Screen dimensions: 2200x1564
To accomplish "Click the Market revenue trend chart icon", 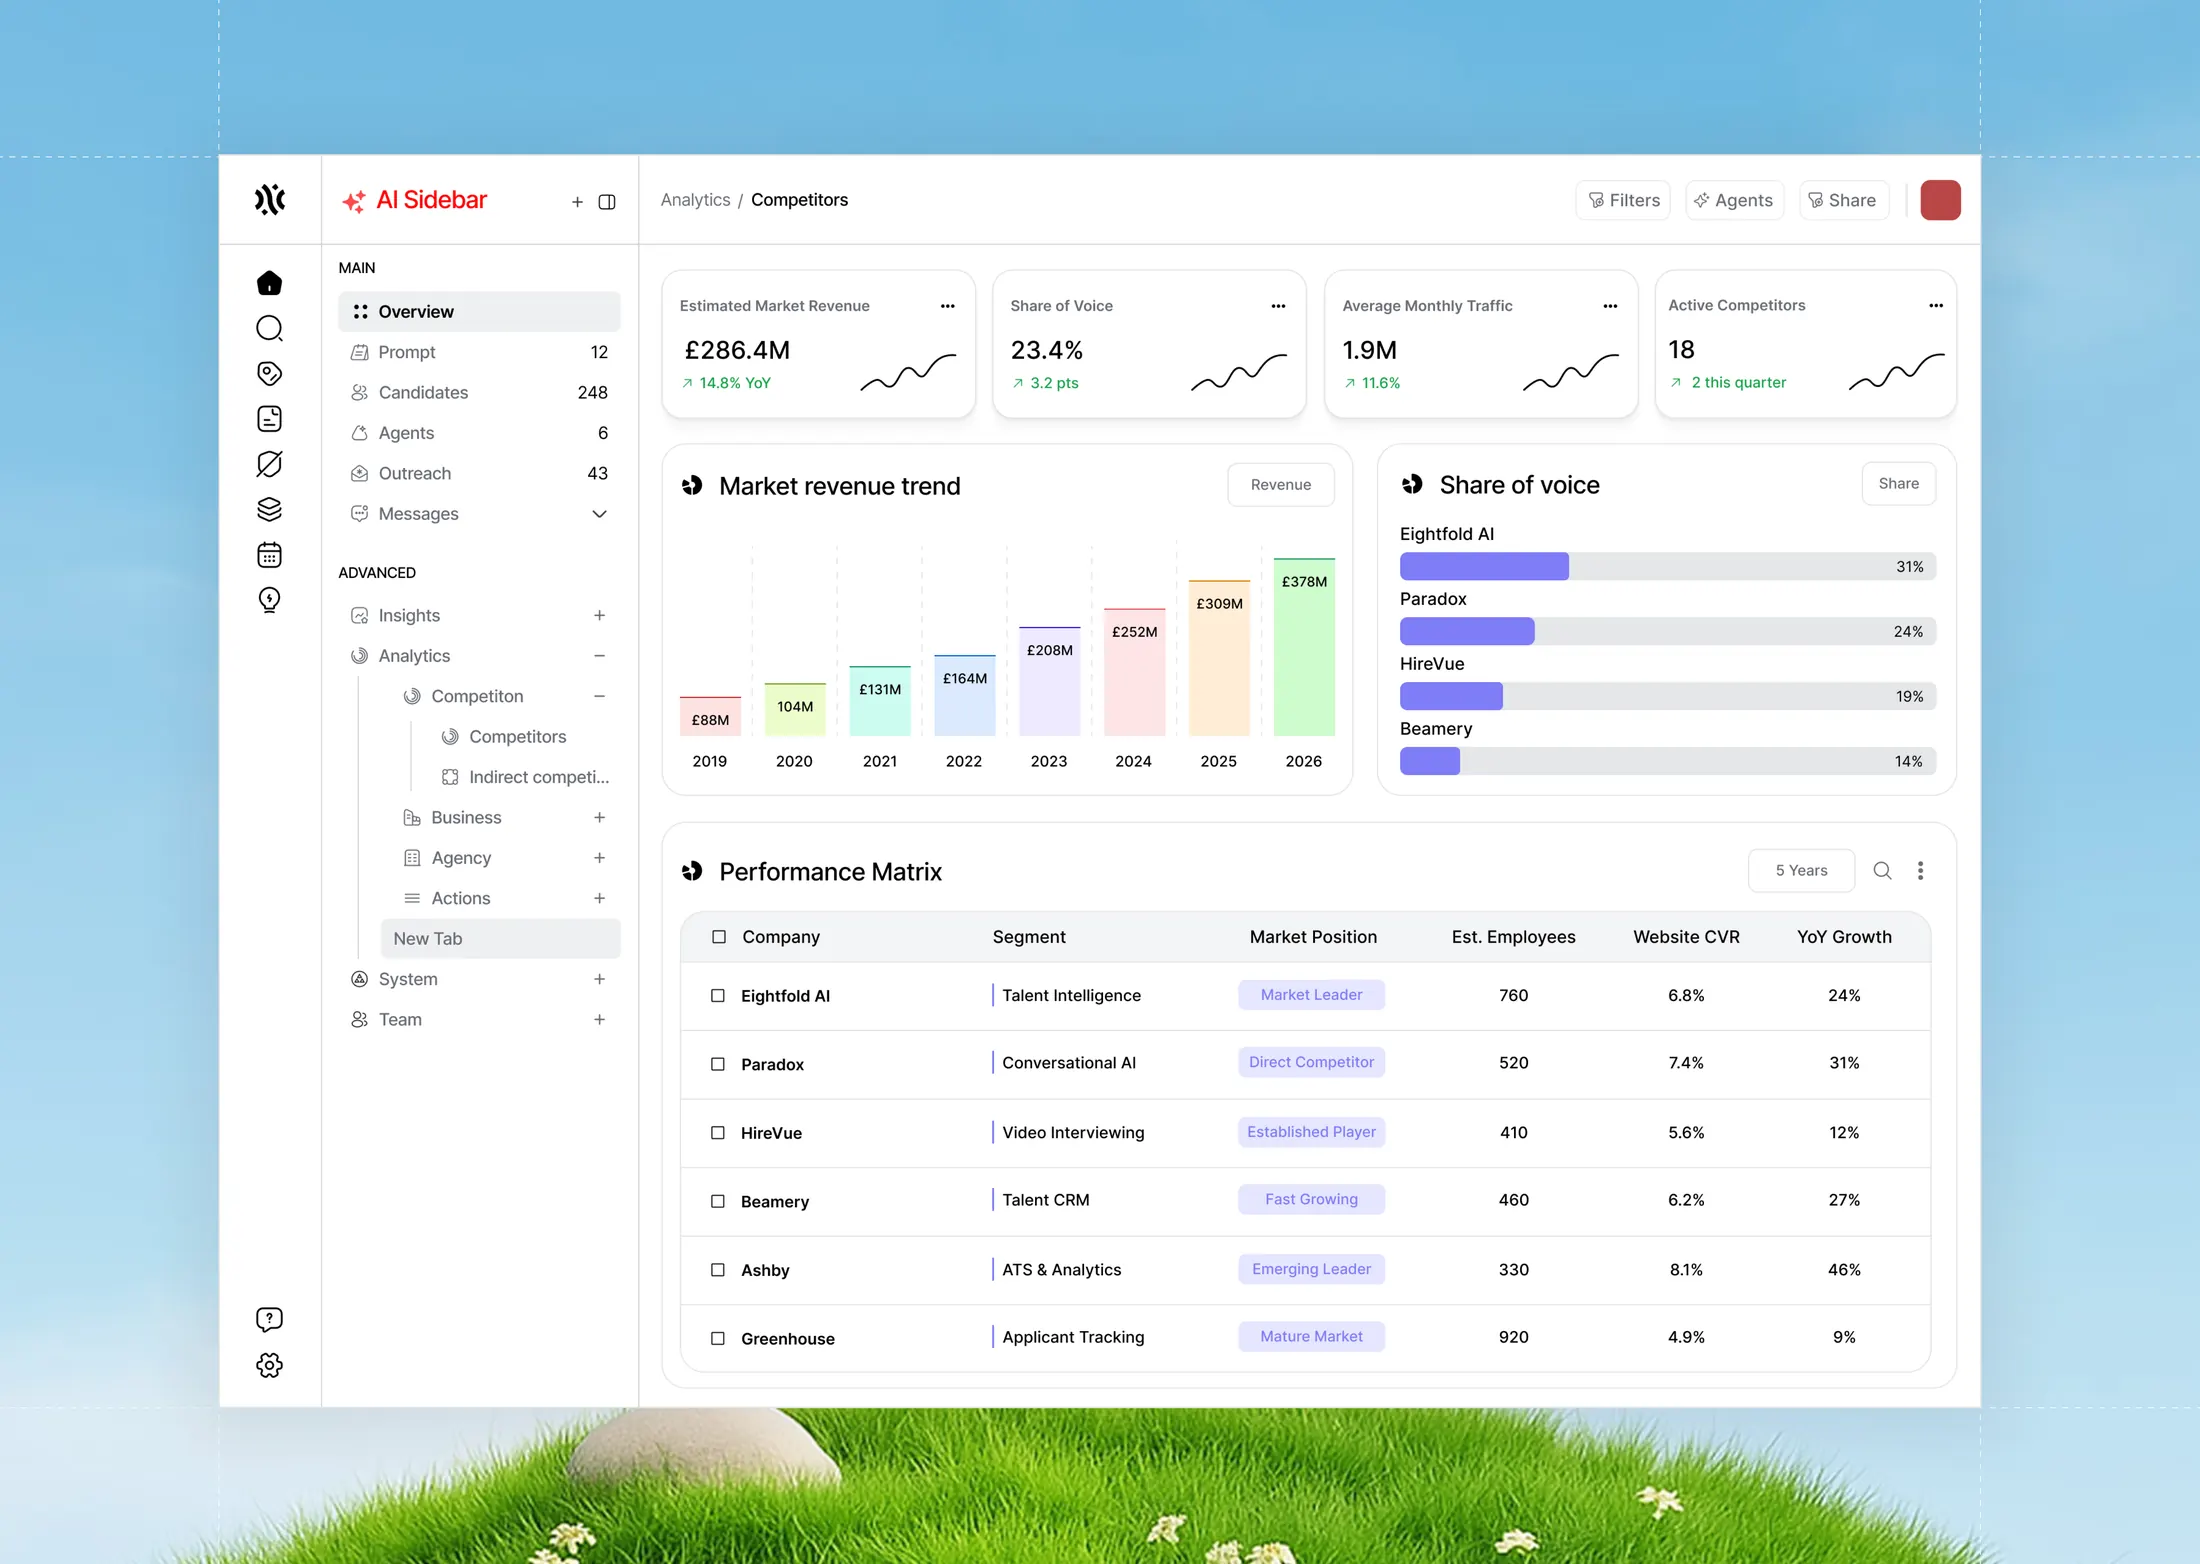I will (x=692, y=486).
